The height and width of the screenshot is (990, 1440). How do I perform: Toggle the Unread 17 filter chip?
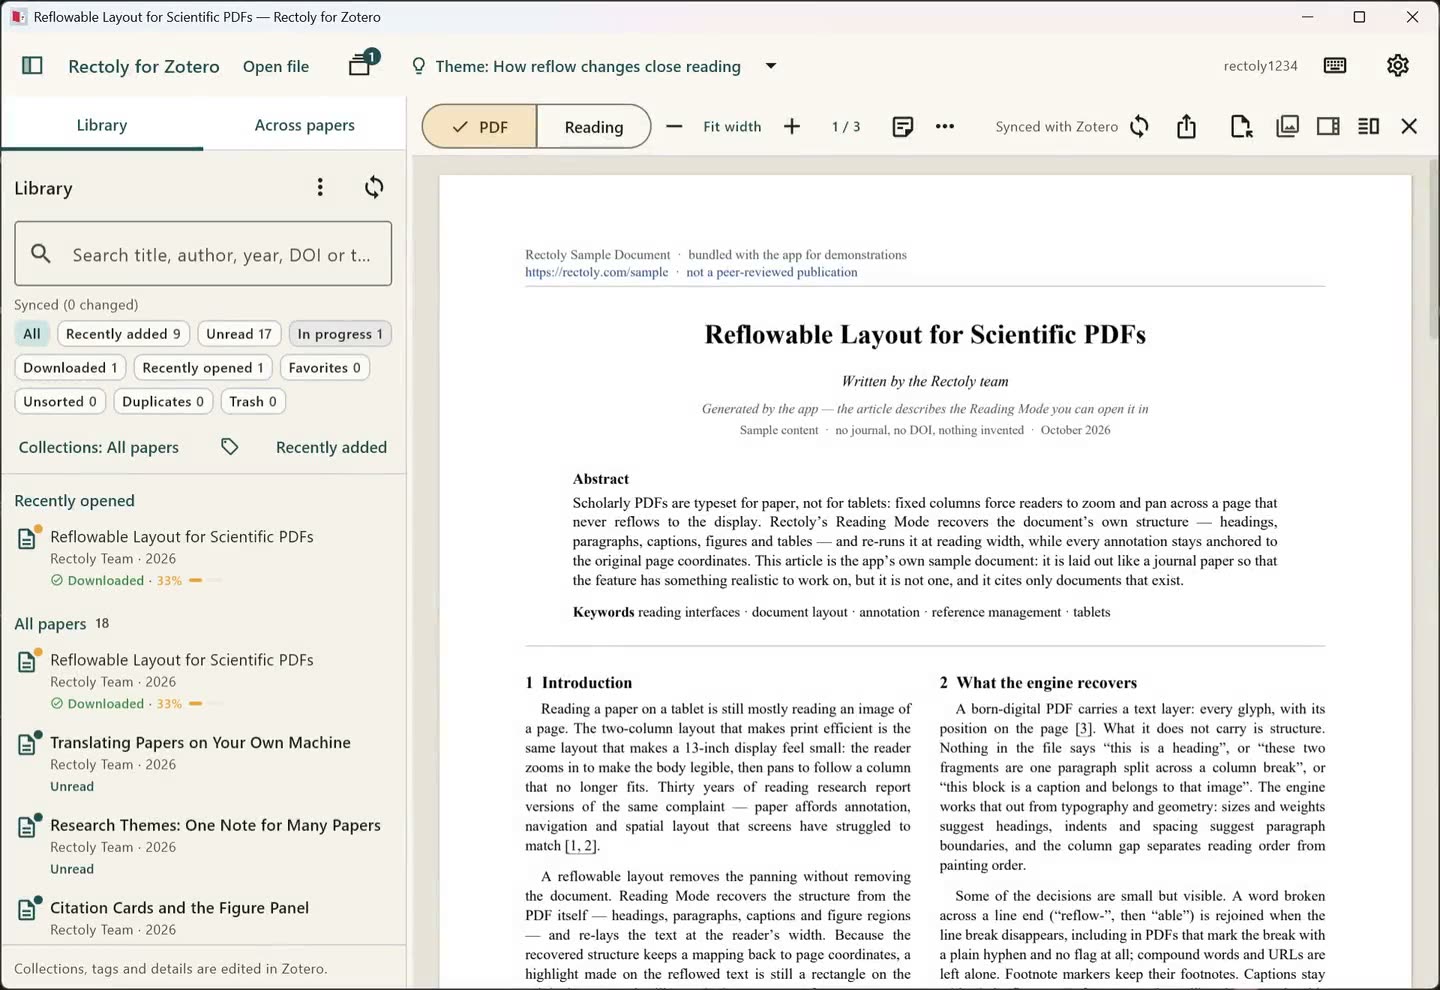click(239, 334)
